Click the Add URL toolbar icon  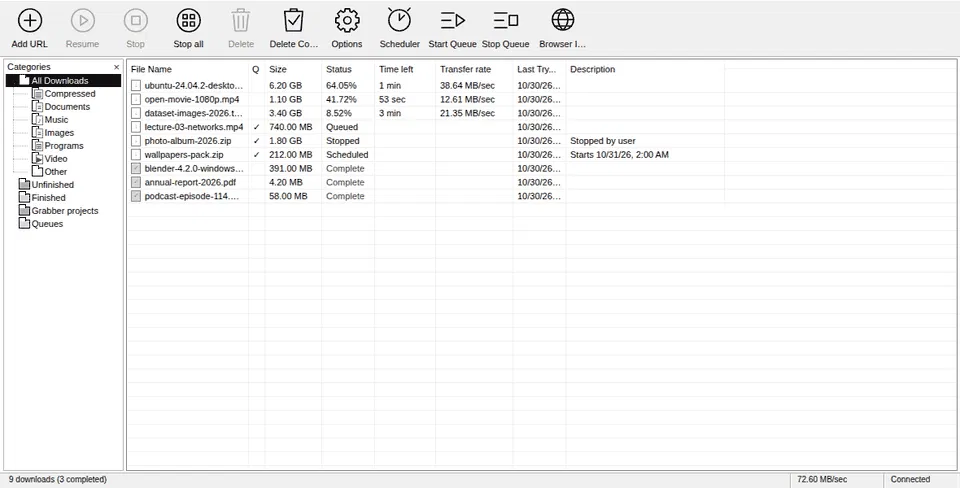pos(29,21)
